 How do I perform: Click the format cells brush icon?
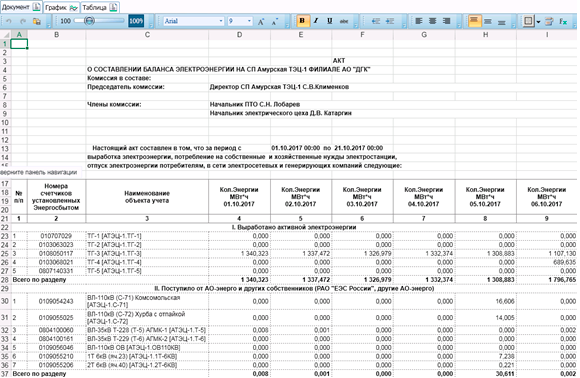pyautogui.click(x=549, y=21)
